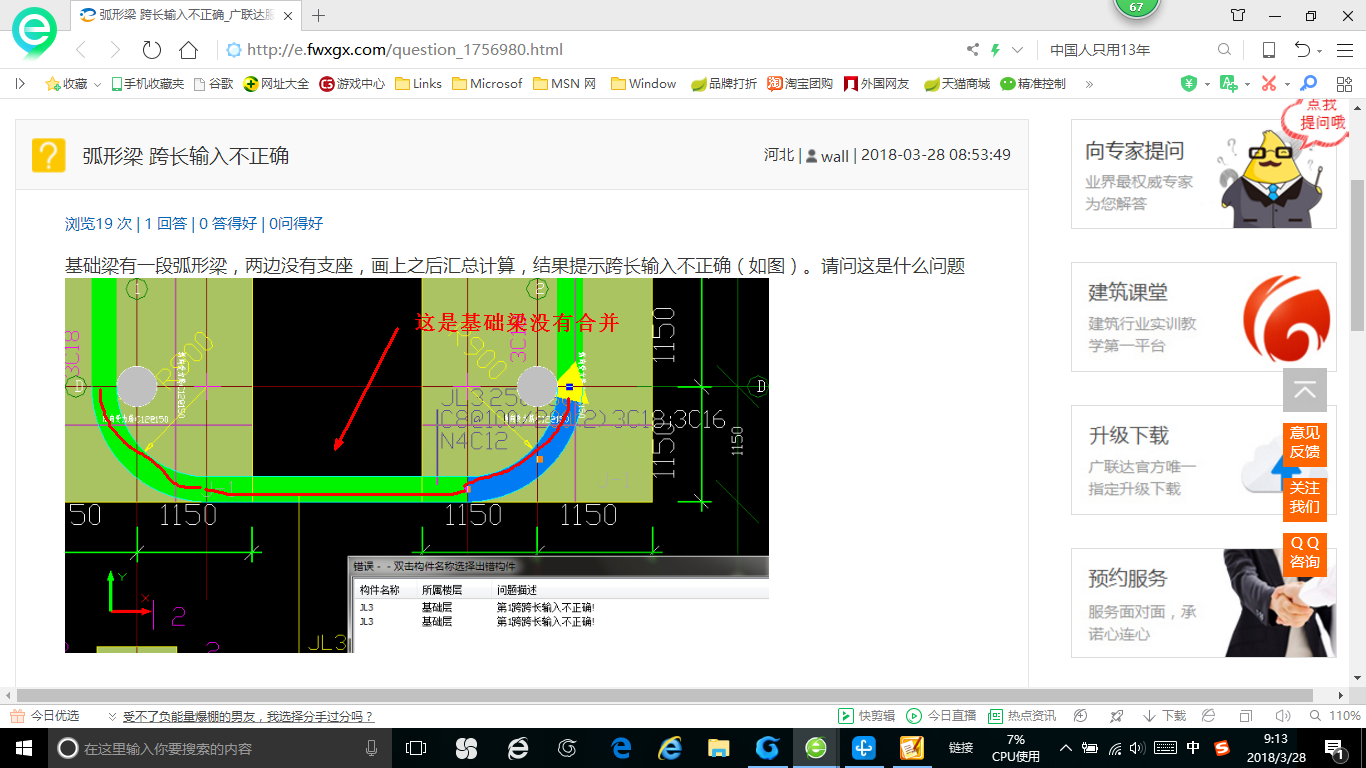Open the Edge browser taskbar icon
The width and height of the screenshot is (1366, 768).
click(x=621, y=747)
